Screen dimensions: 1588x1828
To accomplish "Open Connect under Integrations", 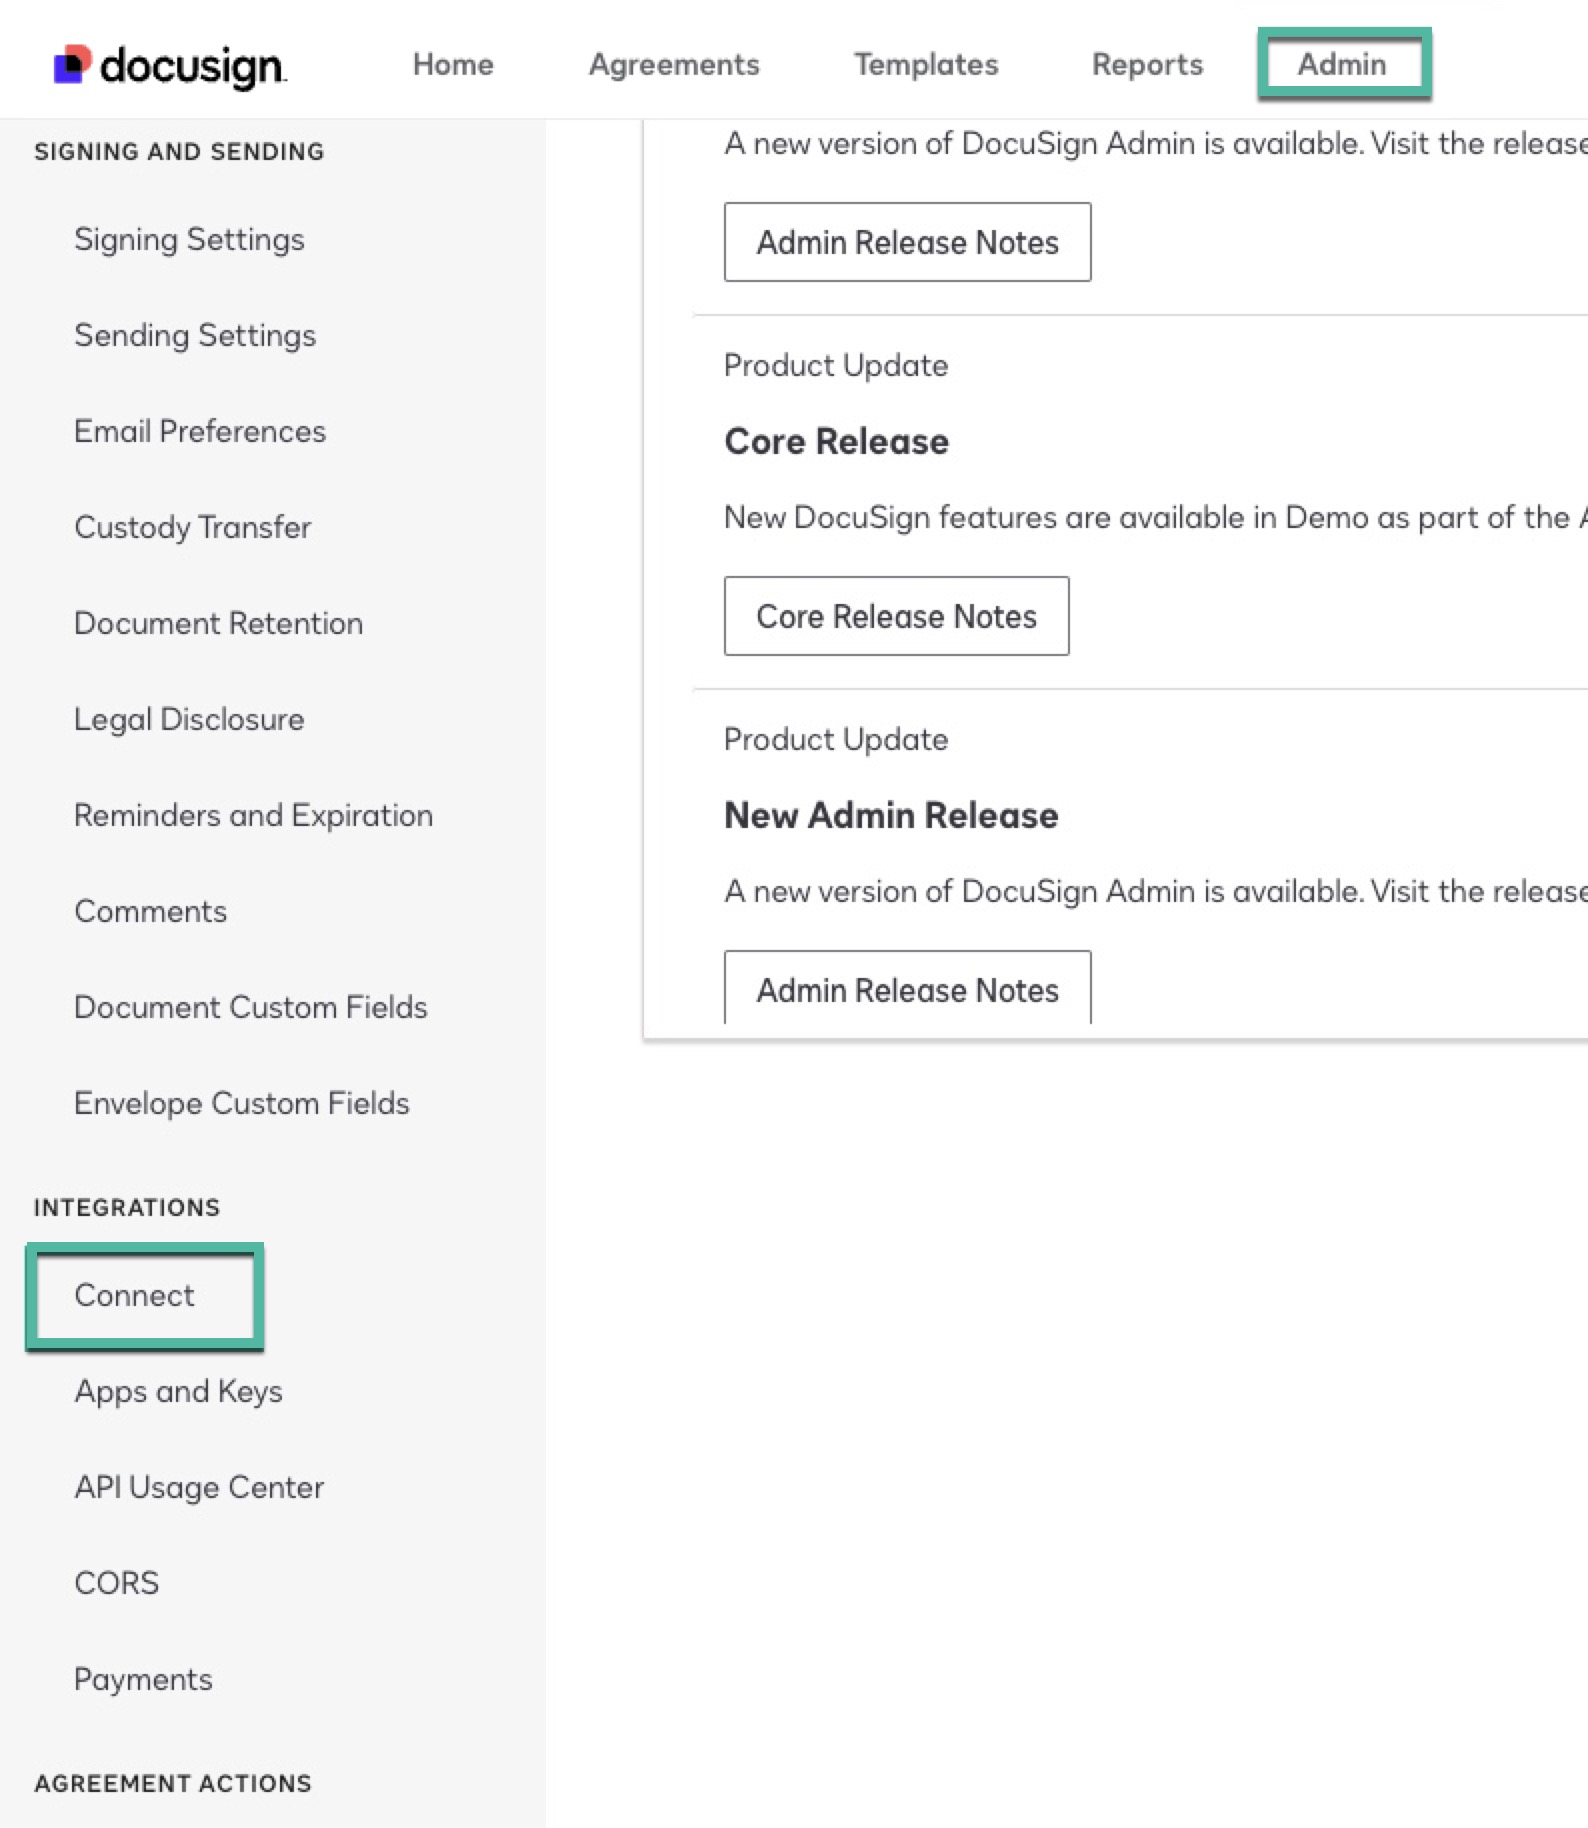I will tap(134, 1294).
